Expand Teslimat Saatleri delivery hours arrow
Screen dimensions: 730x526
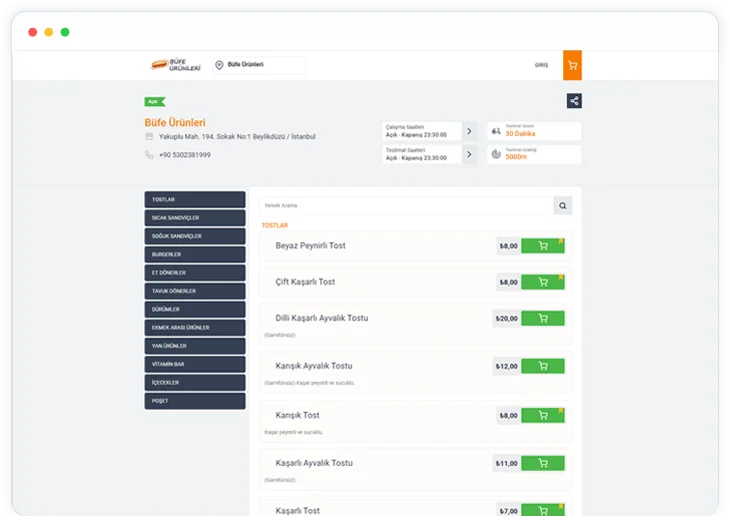pos(469,154)
